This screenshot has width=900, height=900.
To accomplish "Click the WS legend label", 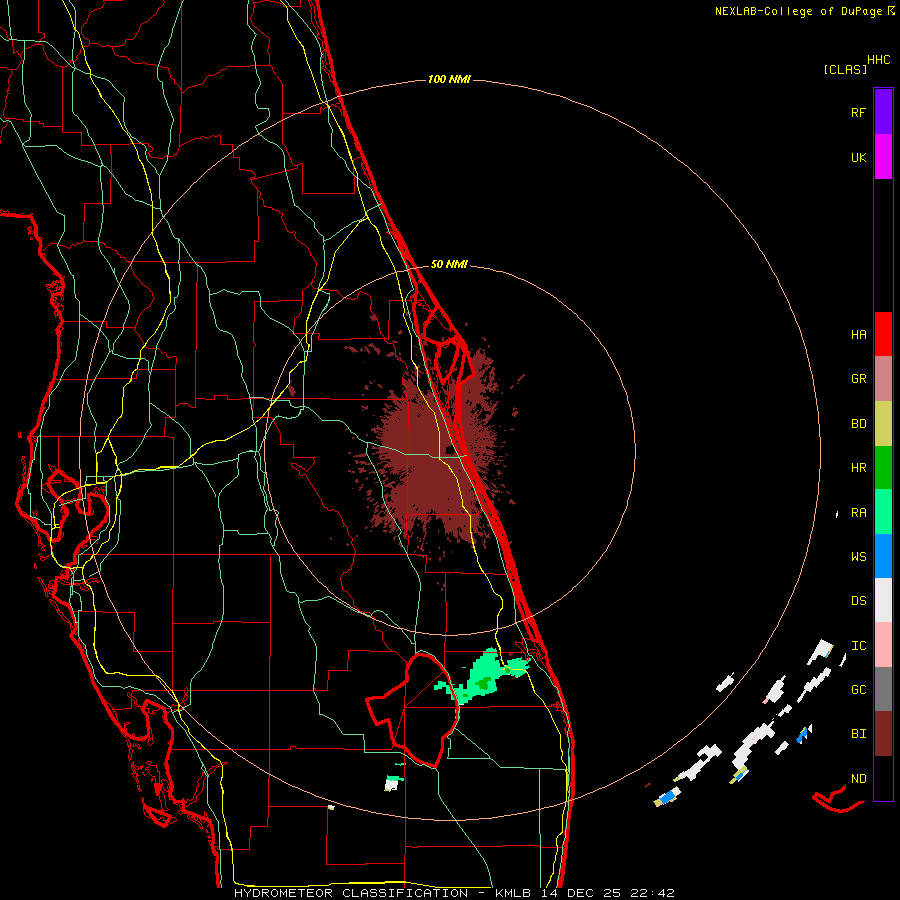I will [858, 557].
